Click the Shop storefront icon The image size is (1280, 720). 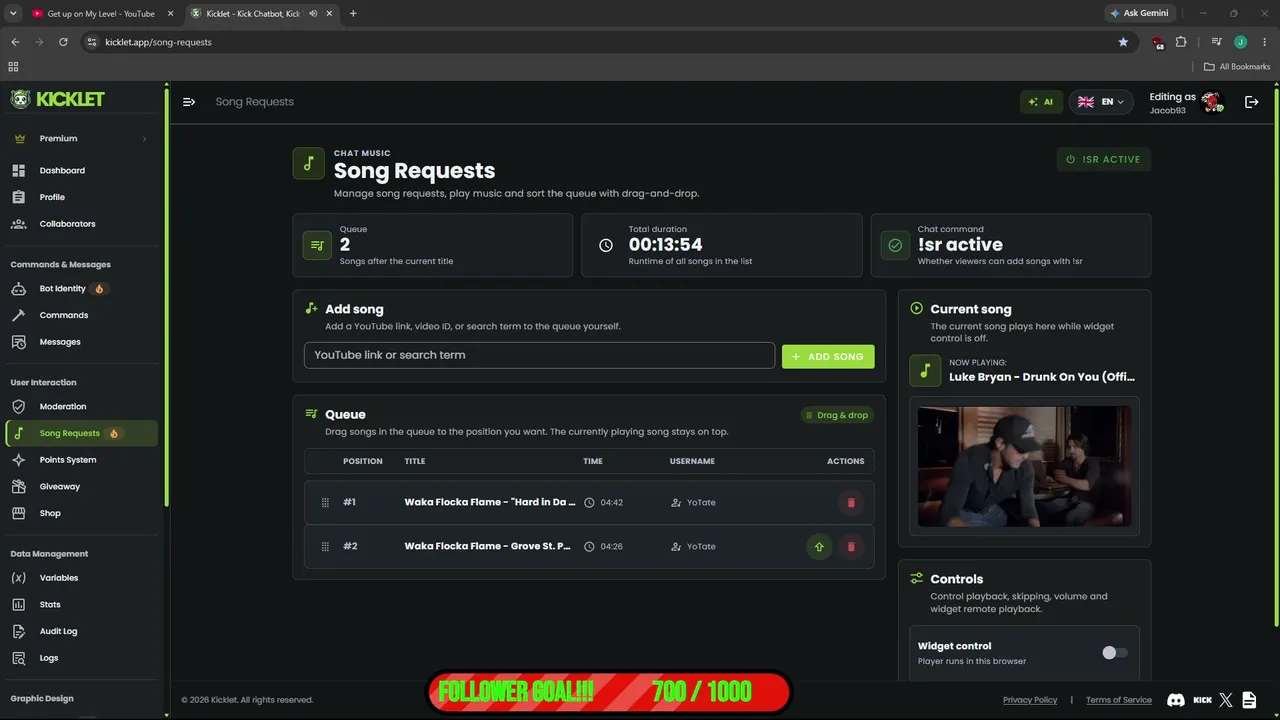[18, 513]
